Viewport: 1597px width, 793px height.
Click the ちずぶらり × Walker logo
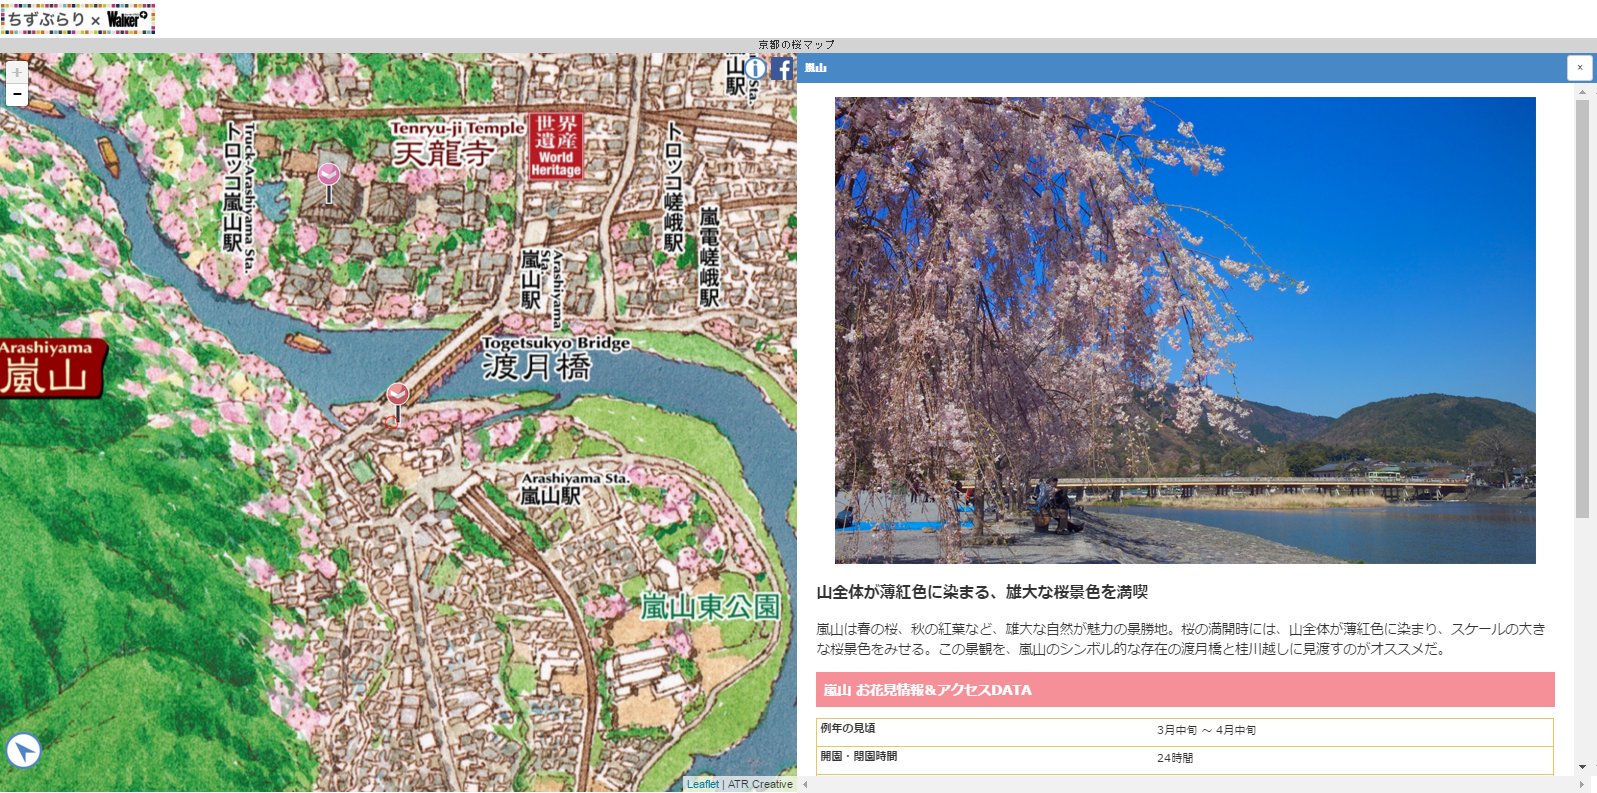[x=78, y=19]
